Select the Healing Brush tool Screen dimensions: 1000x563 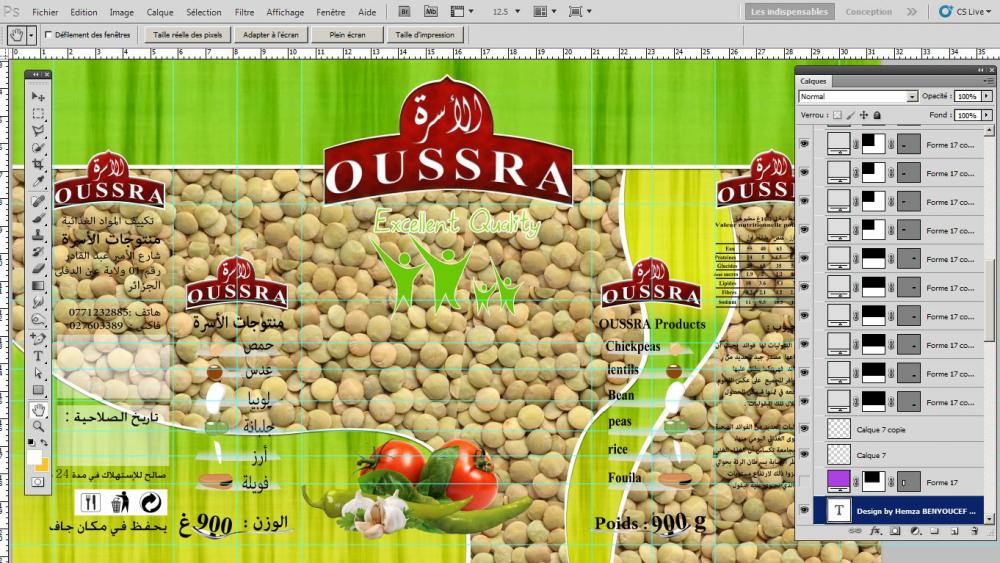click(x=38, y=201)
